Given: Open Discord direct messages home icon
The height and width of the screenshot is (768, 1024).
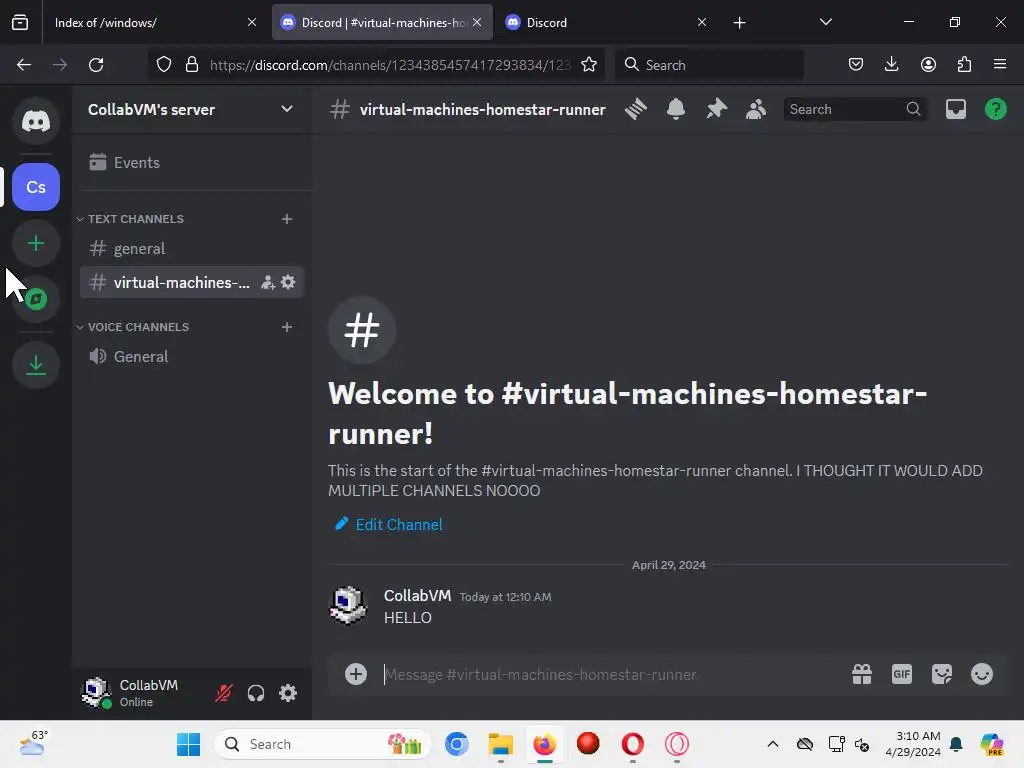Looking at the screenshot, I should pyautogui.click(x=36, y=121).
